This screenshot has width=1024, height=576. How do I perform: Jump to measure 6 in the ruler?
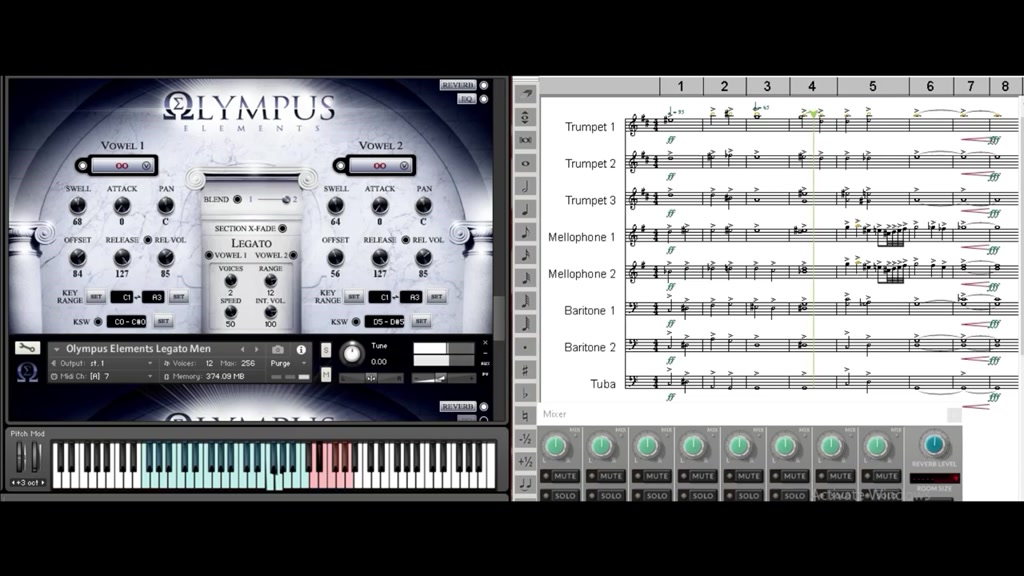coord(930,86)
